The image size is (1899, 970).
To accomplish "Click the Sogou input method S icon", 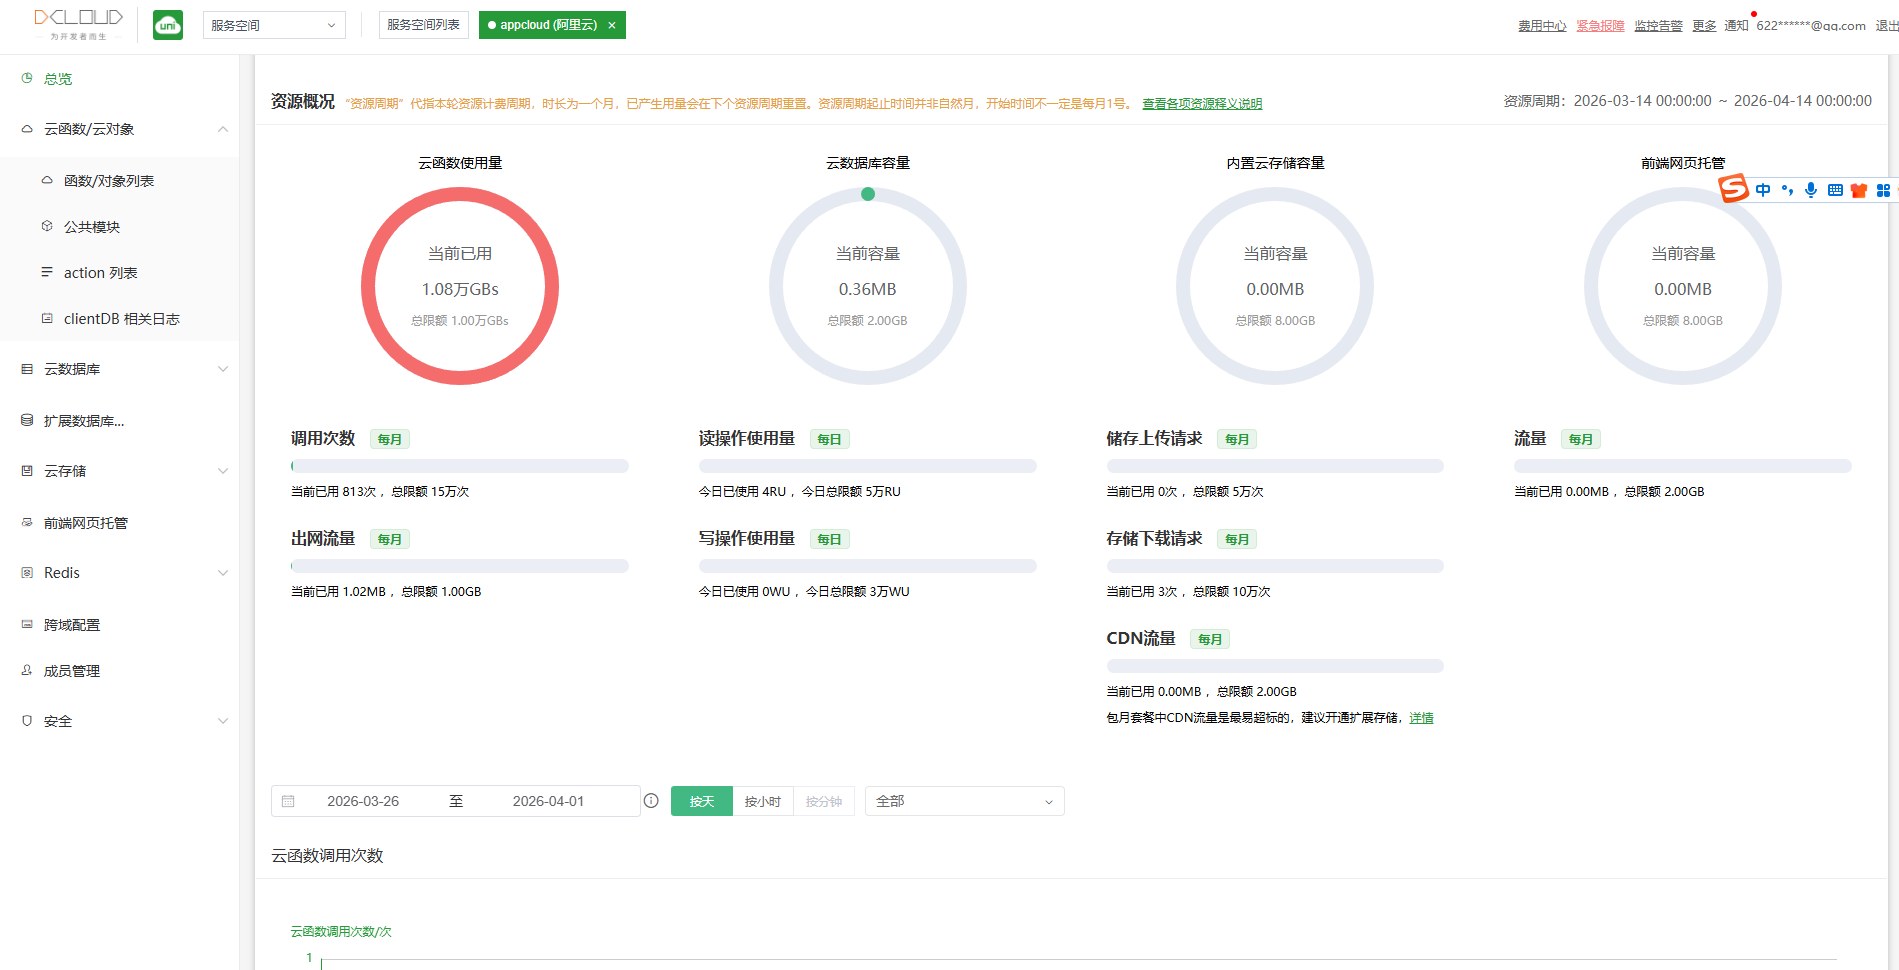I will tap(1733, 188).
